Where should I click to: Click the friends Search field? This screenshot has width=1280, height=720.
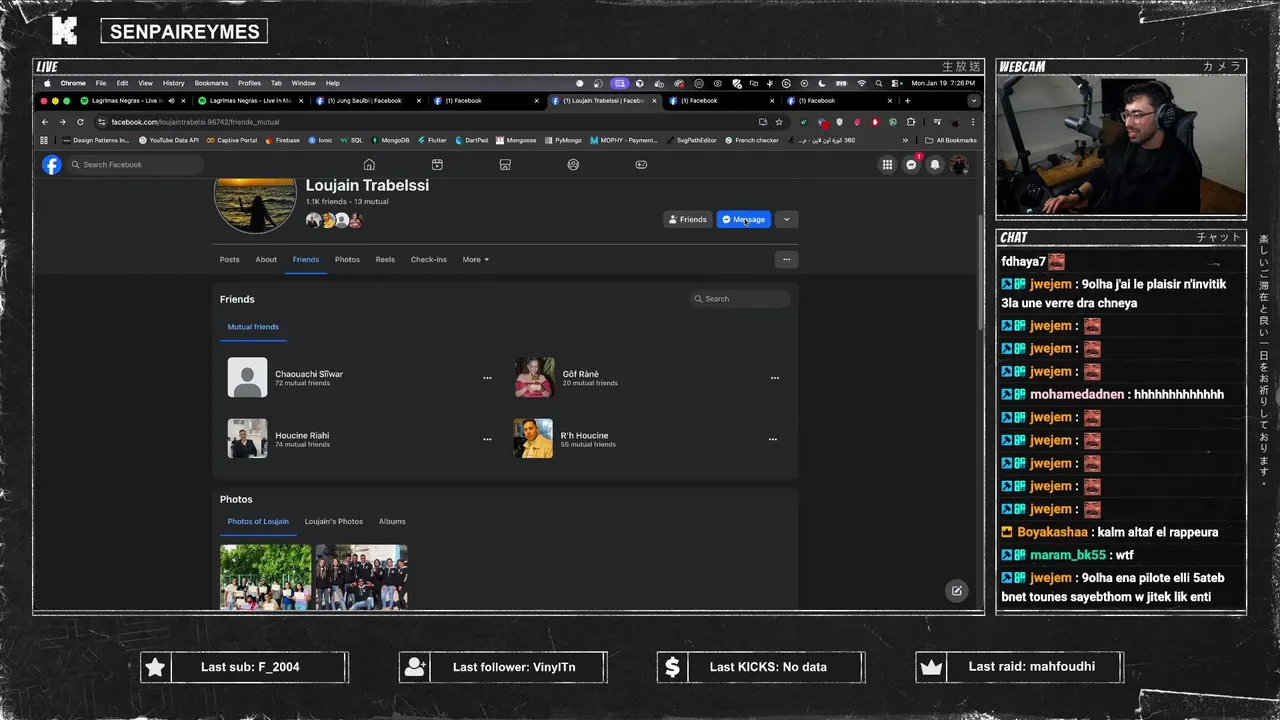click(740, 299)
